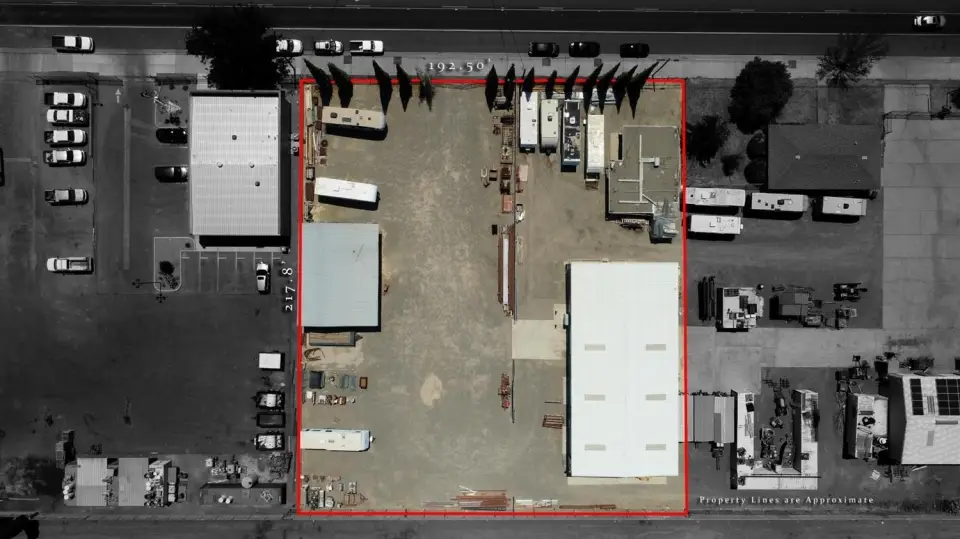Screen dimensions: 960x539
Task: Click the large white warehouse roof
Action: [x=623, y=368]
